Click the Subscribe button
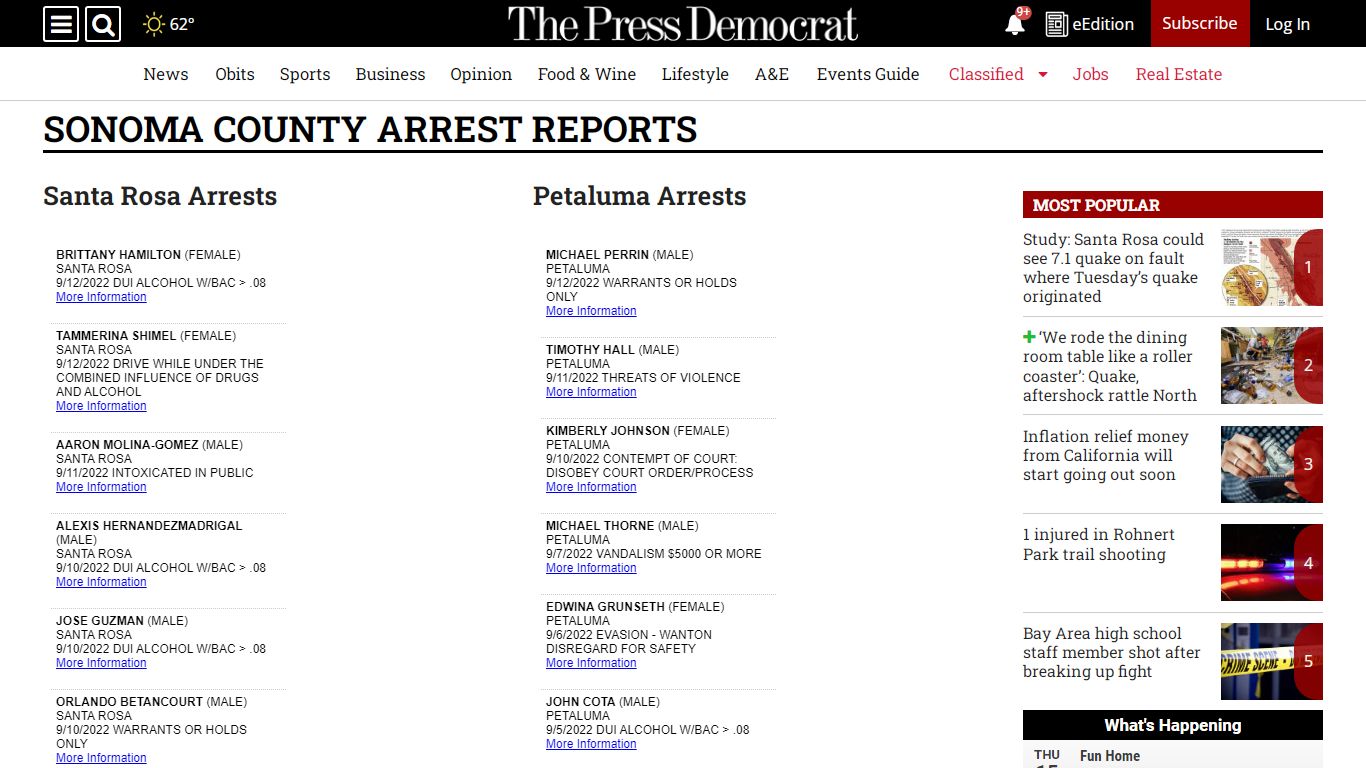The width and height of the screenshot is (1366, 768). (1200, 23)
